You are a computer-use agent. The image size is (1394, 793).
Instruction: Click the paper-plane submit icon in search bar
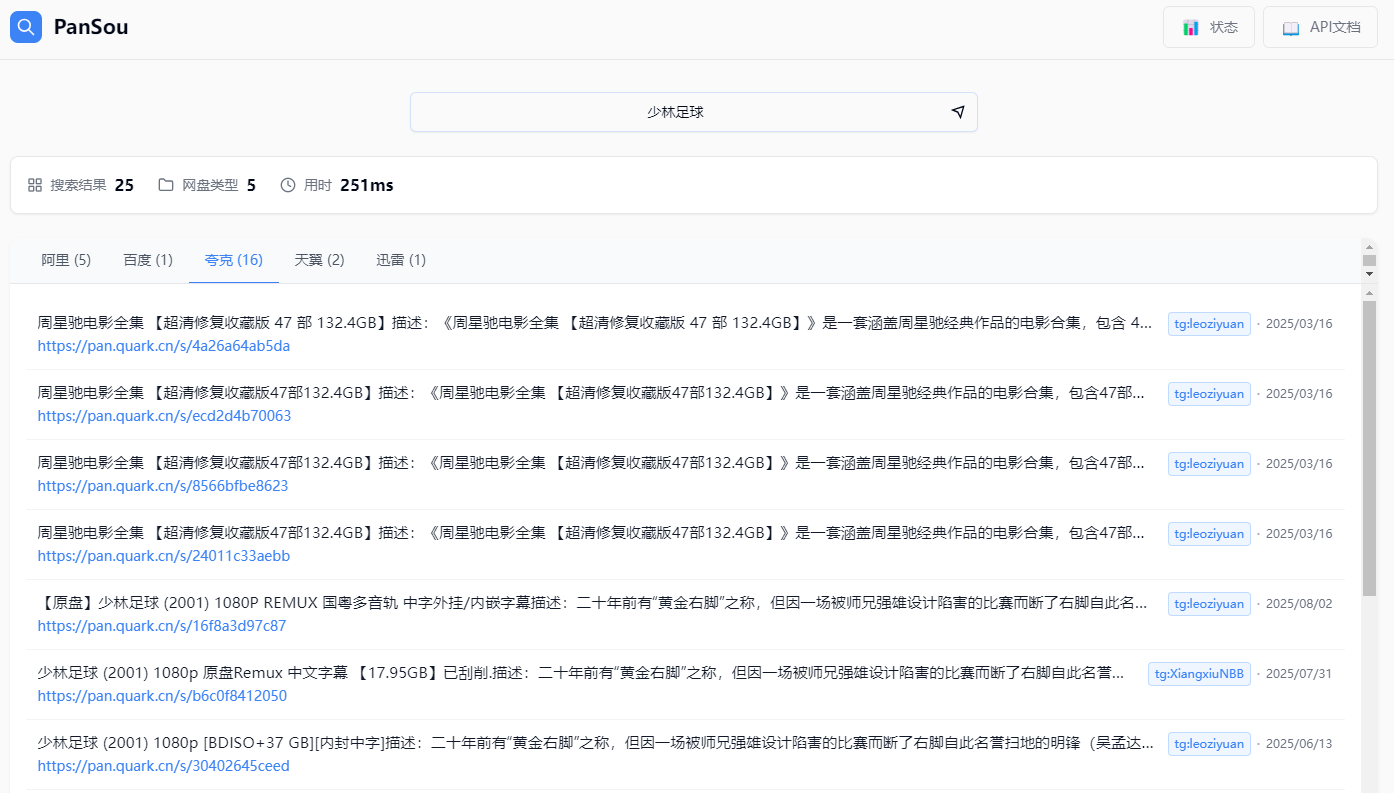click(x=957, y=112)
